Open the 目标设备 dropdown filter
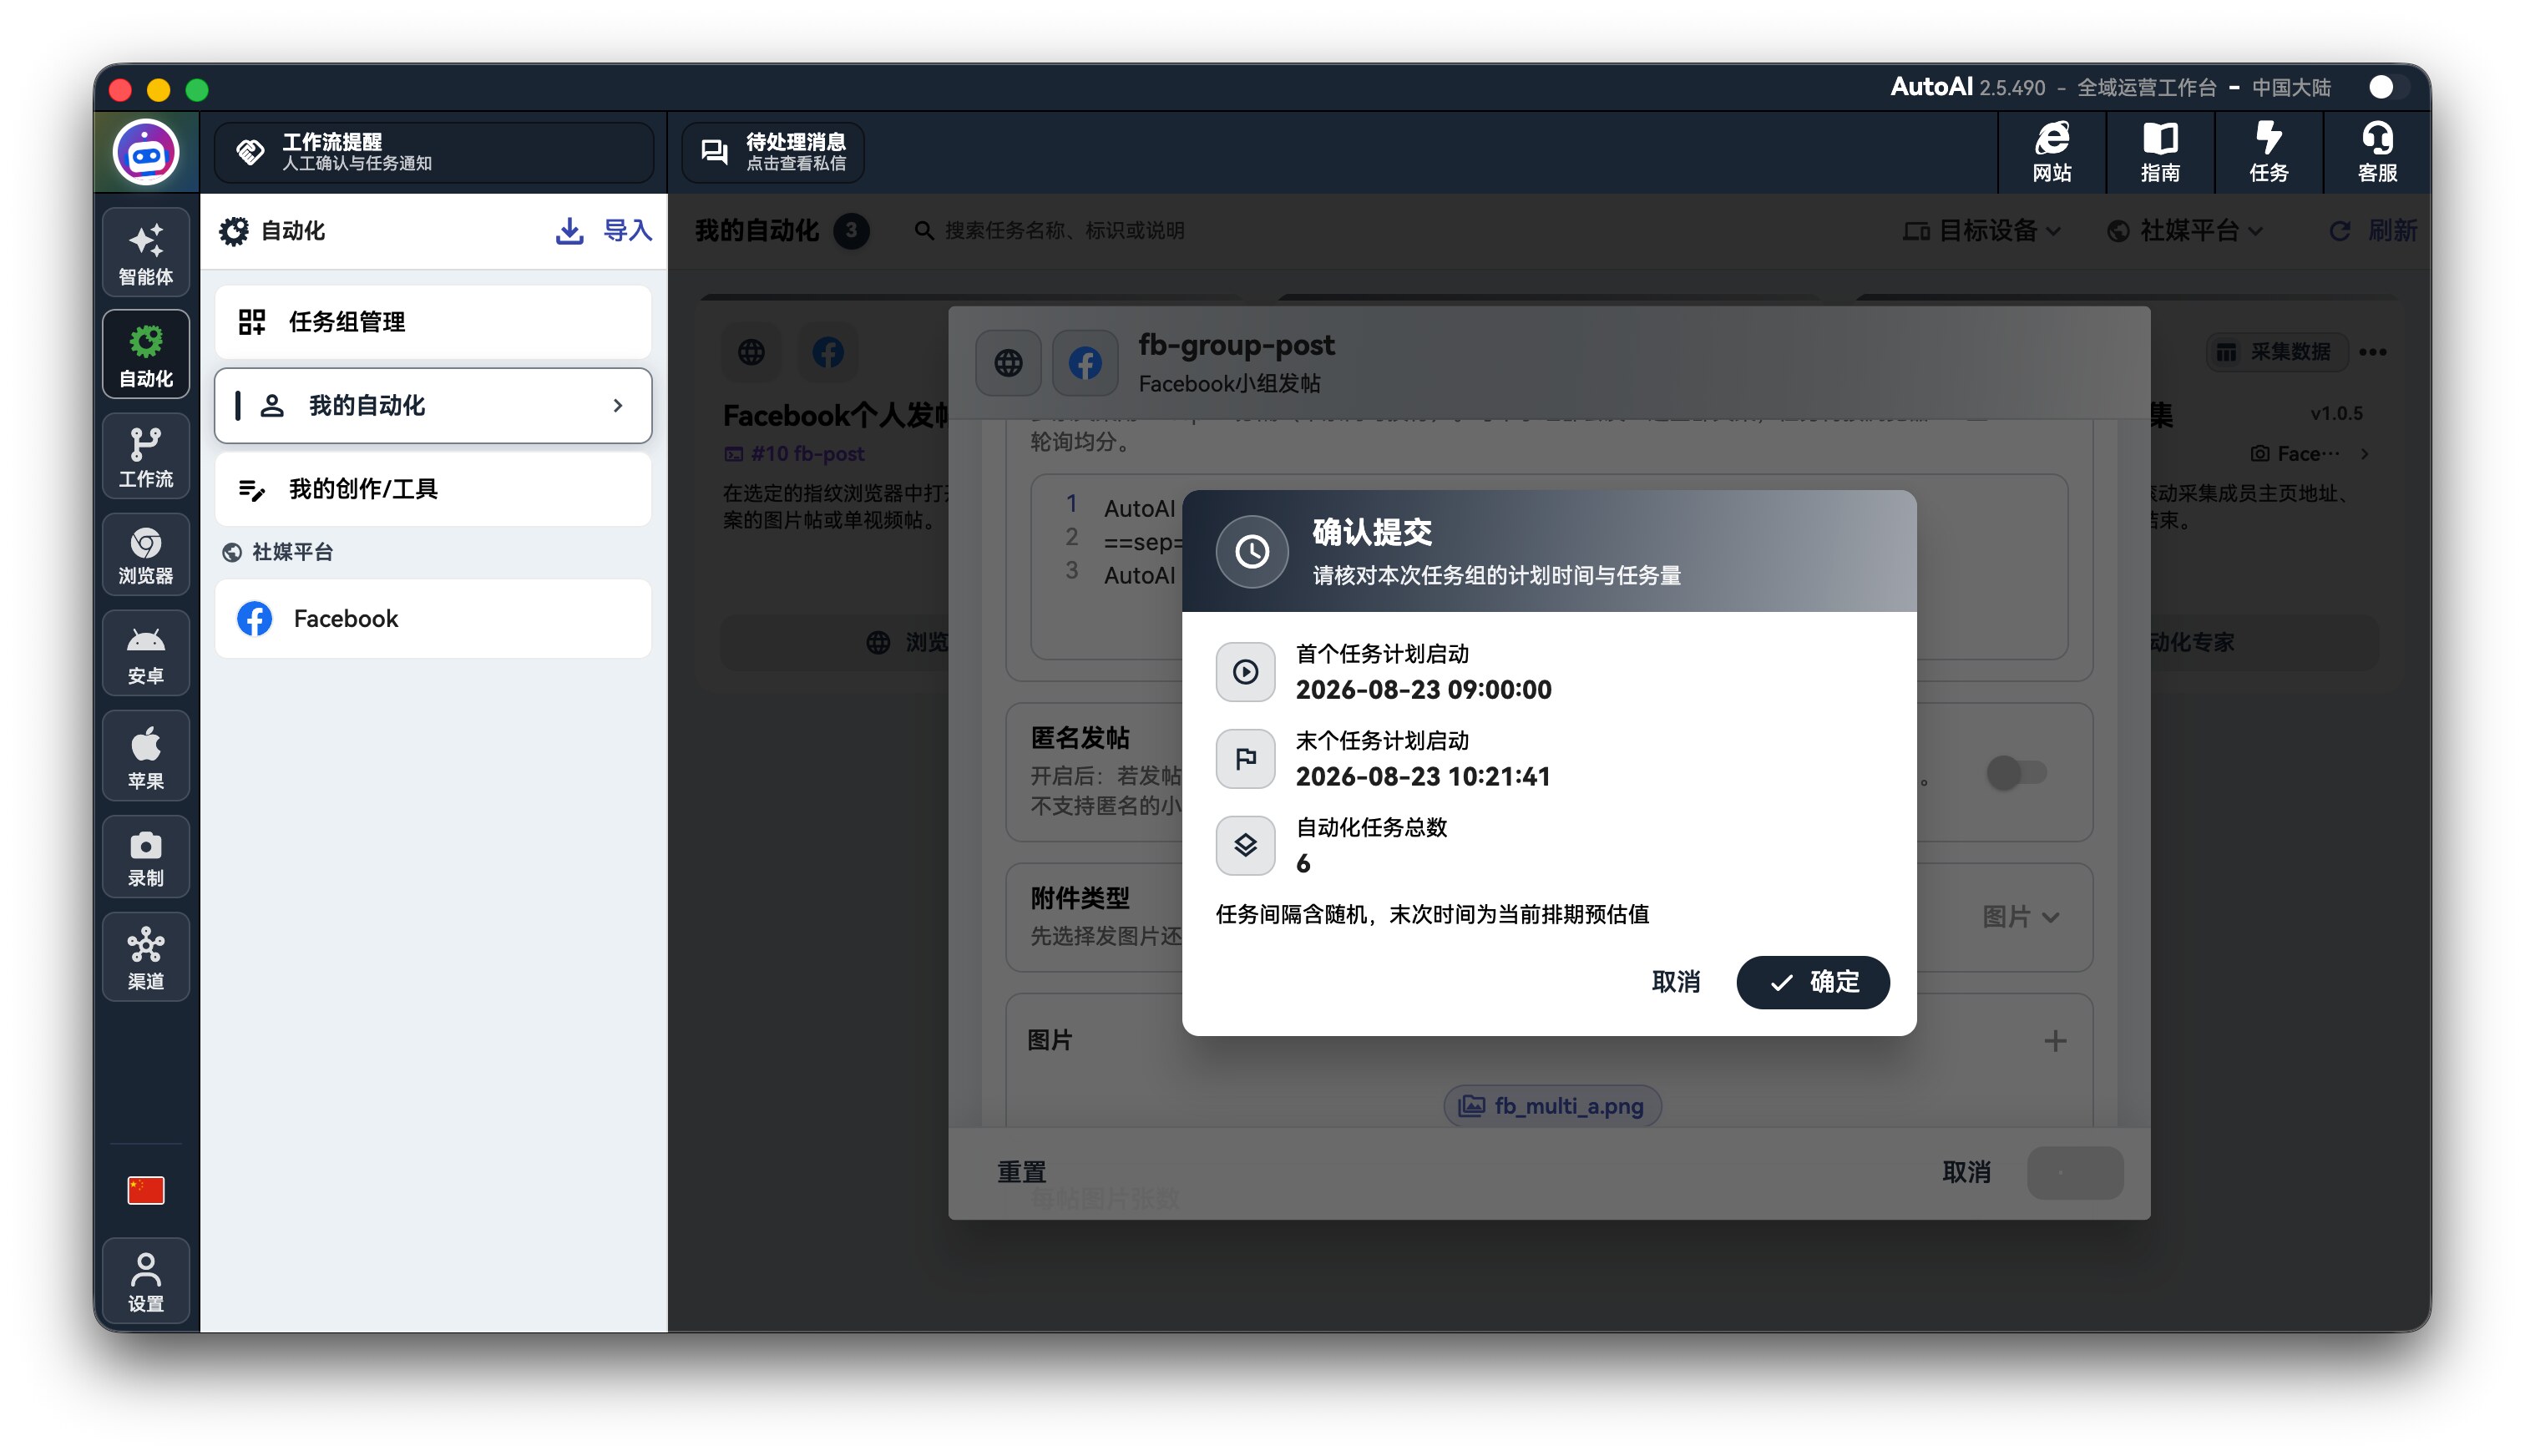 (1981, 231)
